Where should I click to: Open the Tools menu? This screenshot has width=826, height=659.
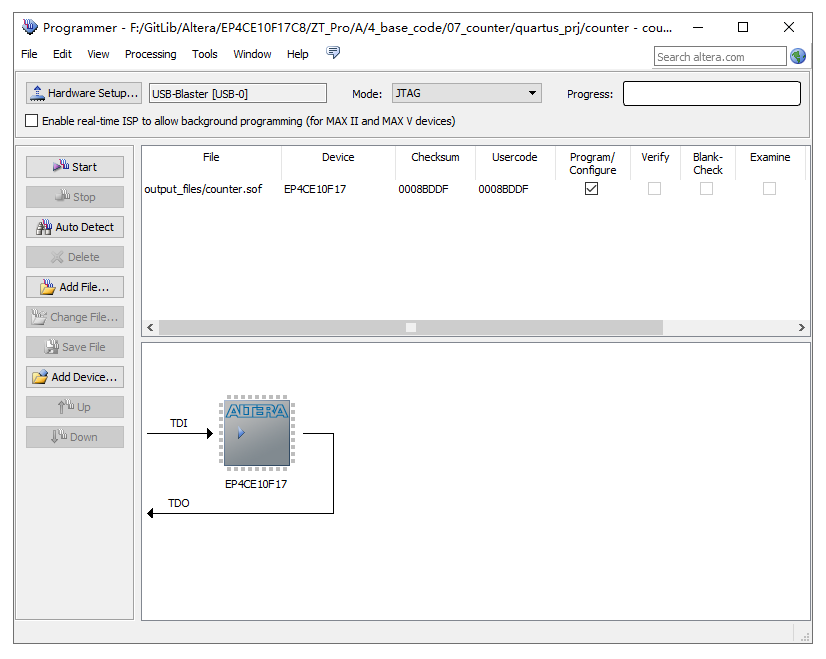pos(204,54)
